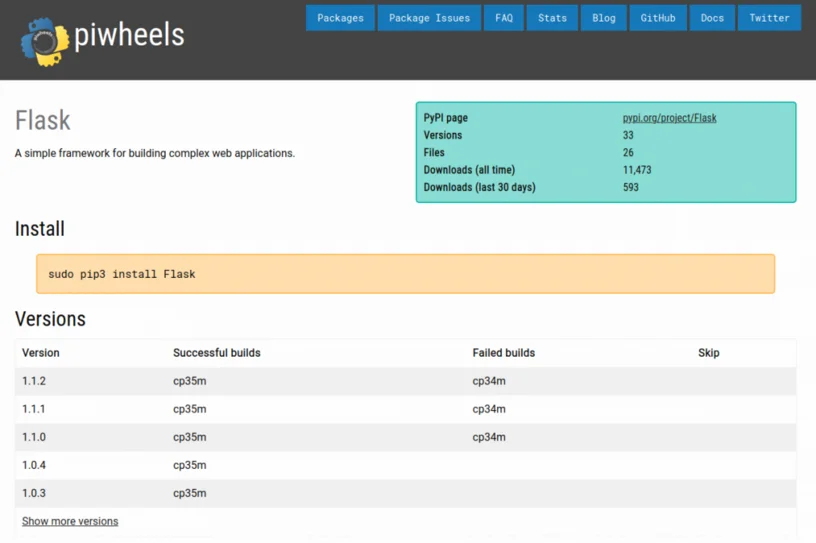Click cp34m failed build for 1.1.0
Screen dimensions: 816x543
tap(489, 437)
